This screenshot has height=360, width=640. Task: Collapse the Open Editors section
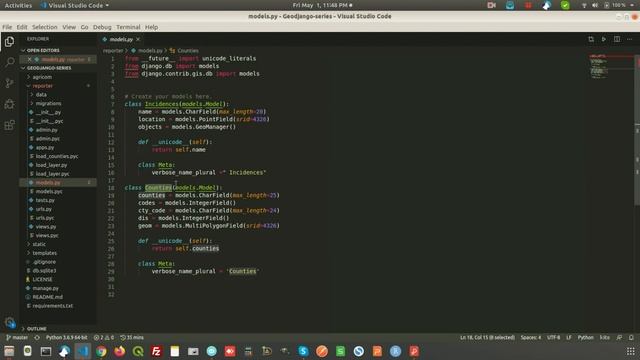coord(58,50)
